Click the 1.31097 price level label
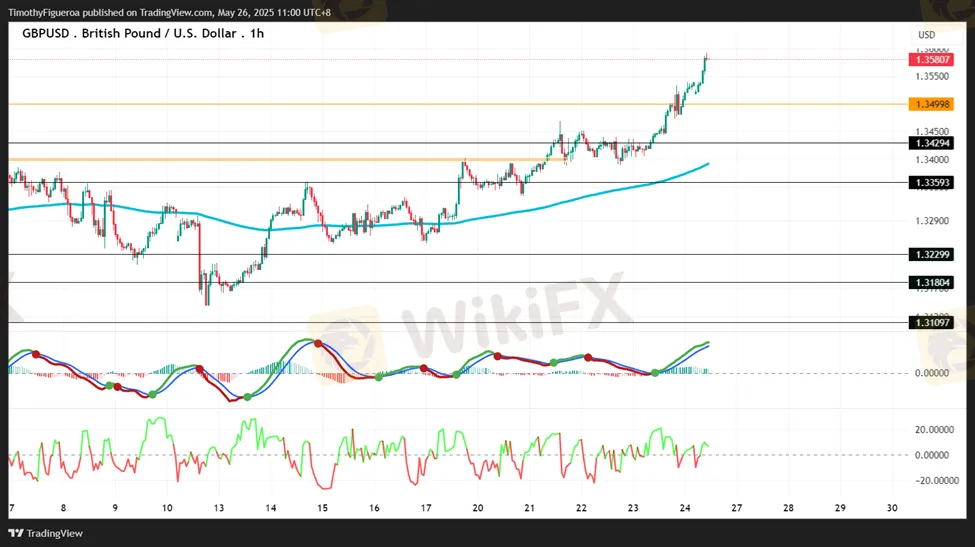 pos(930,323)
